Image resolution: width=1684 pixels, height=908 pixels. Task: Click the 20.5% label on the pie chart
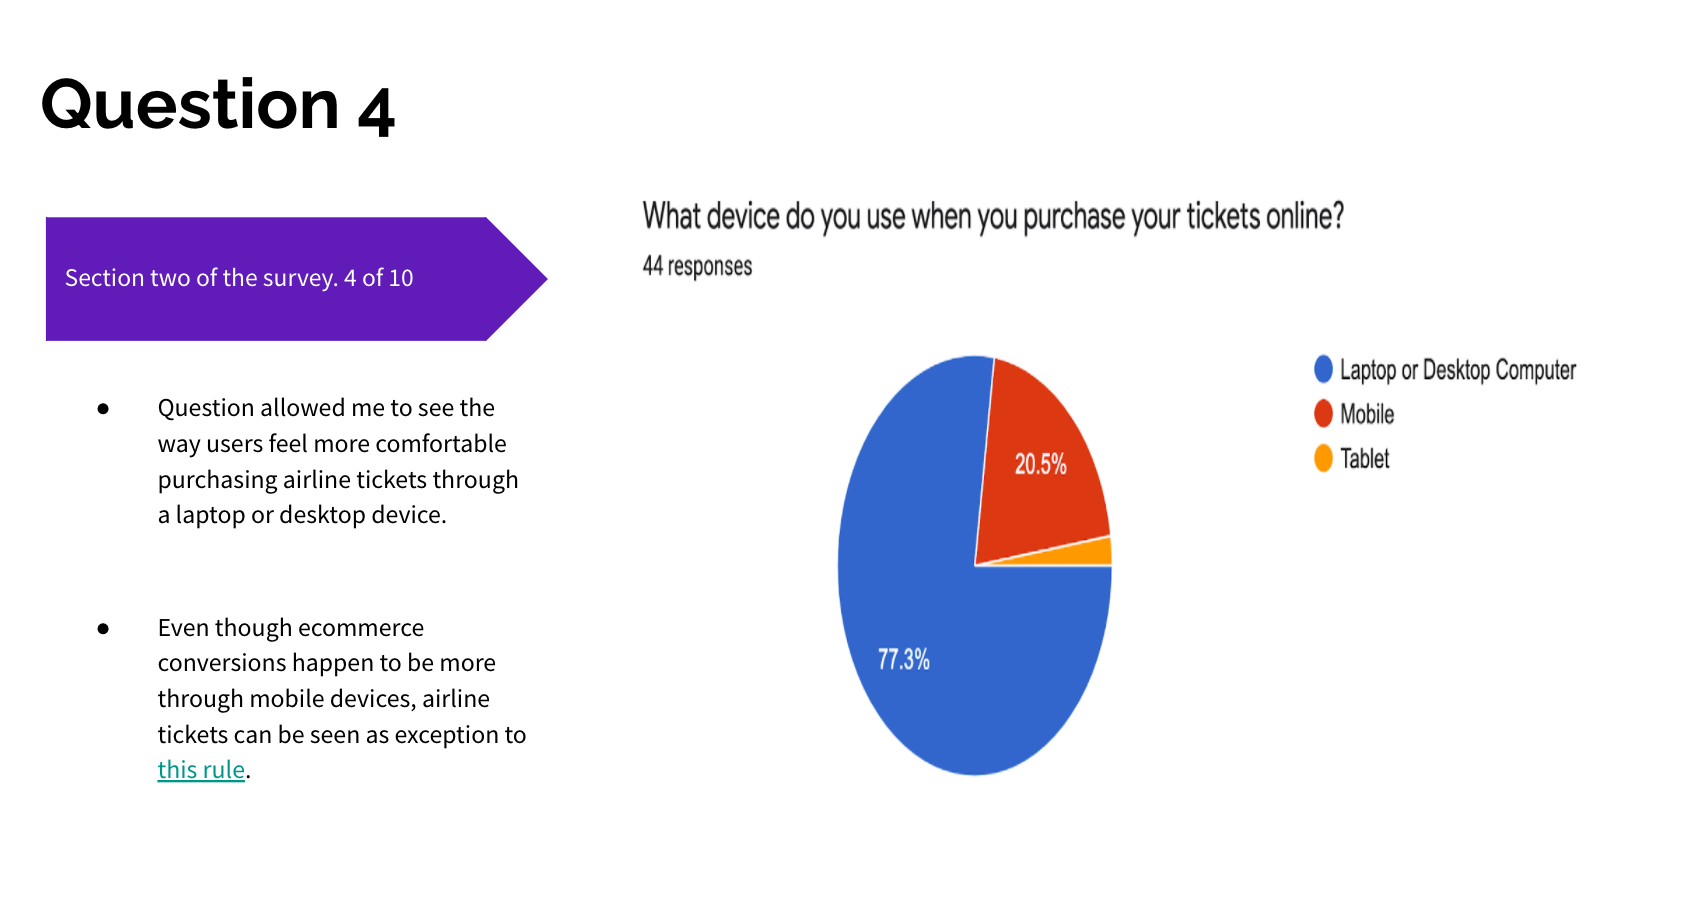tap(1040, 464)
